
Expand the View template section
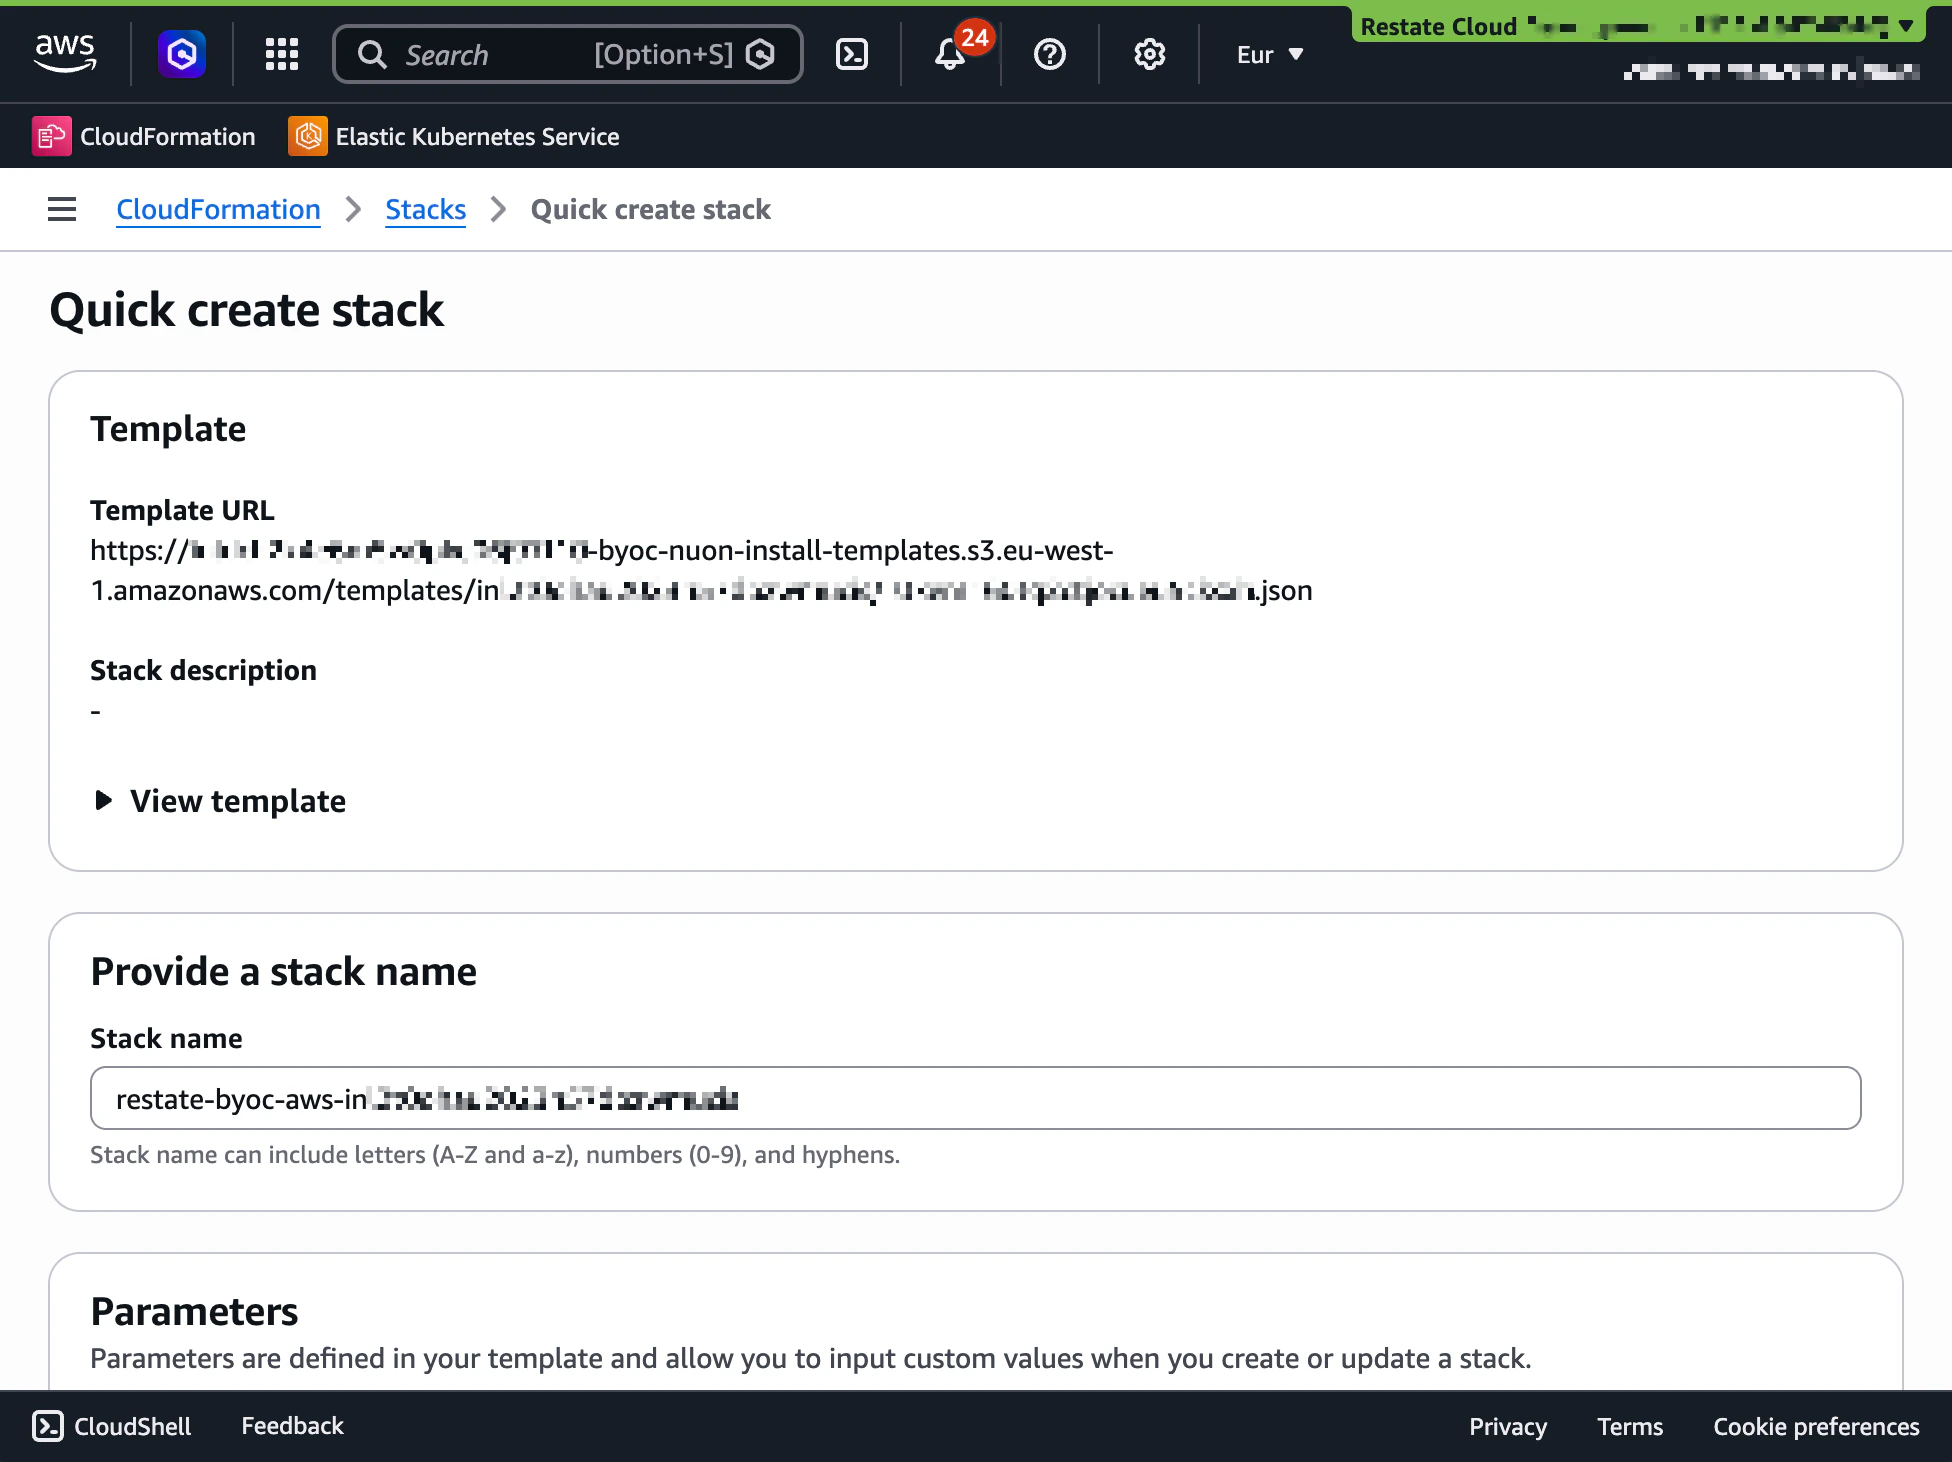(x=219, y=801)
